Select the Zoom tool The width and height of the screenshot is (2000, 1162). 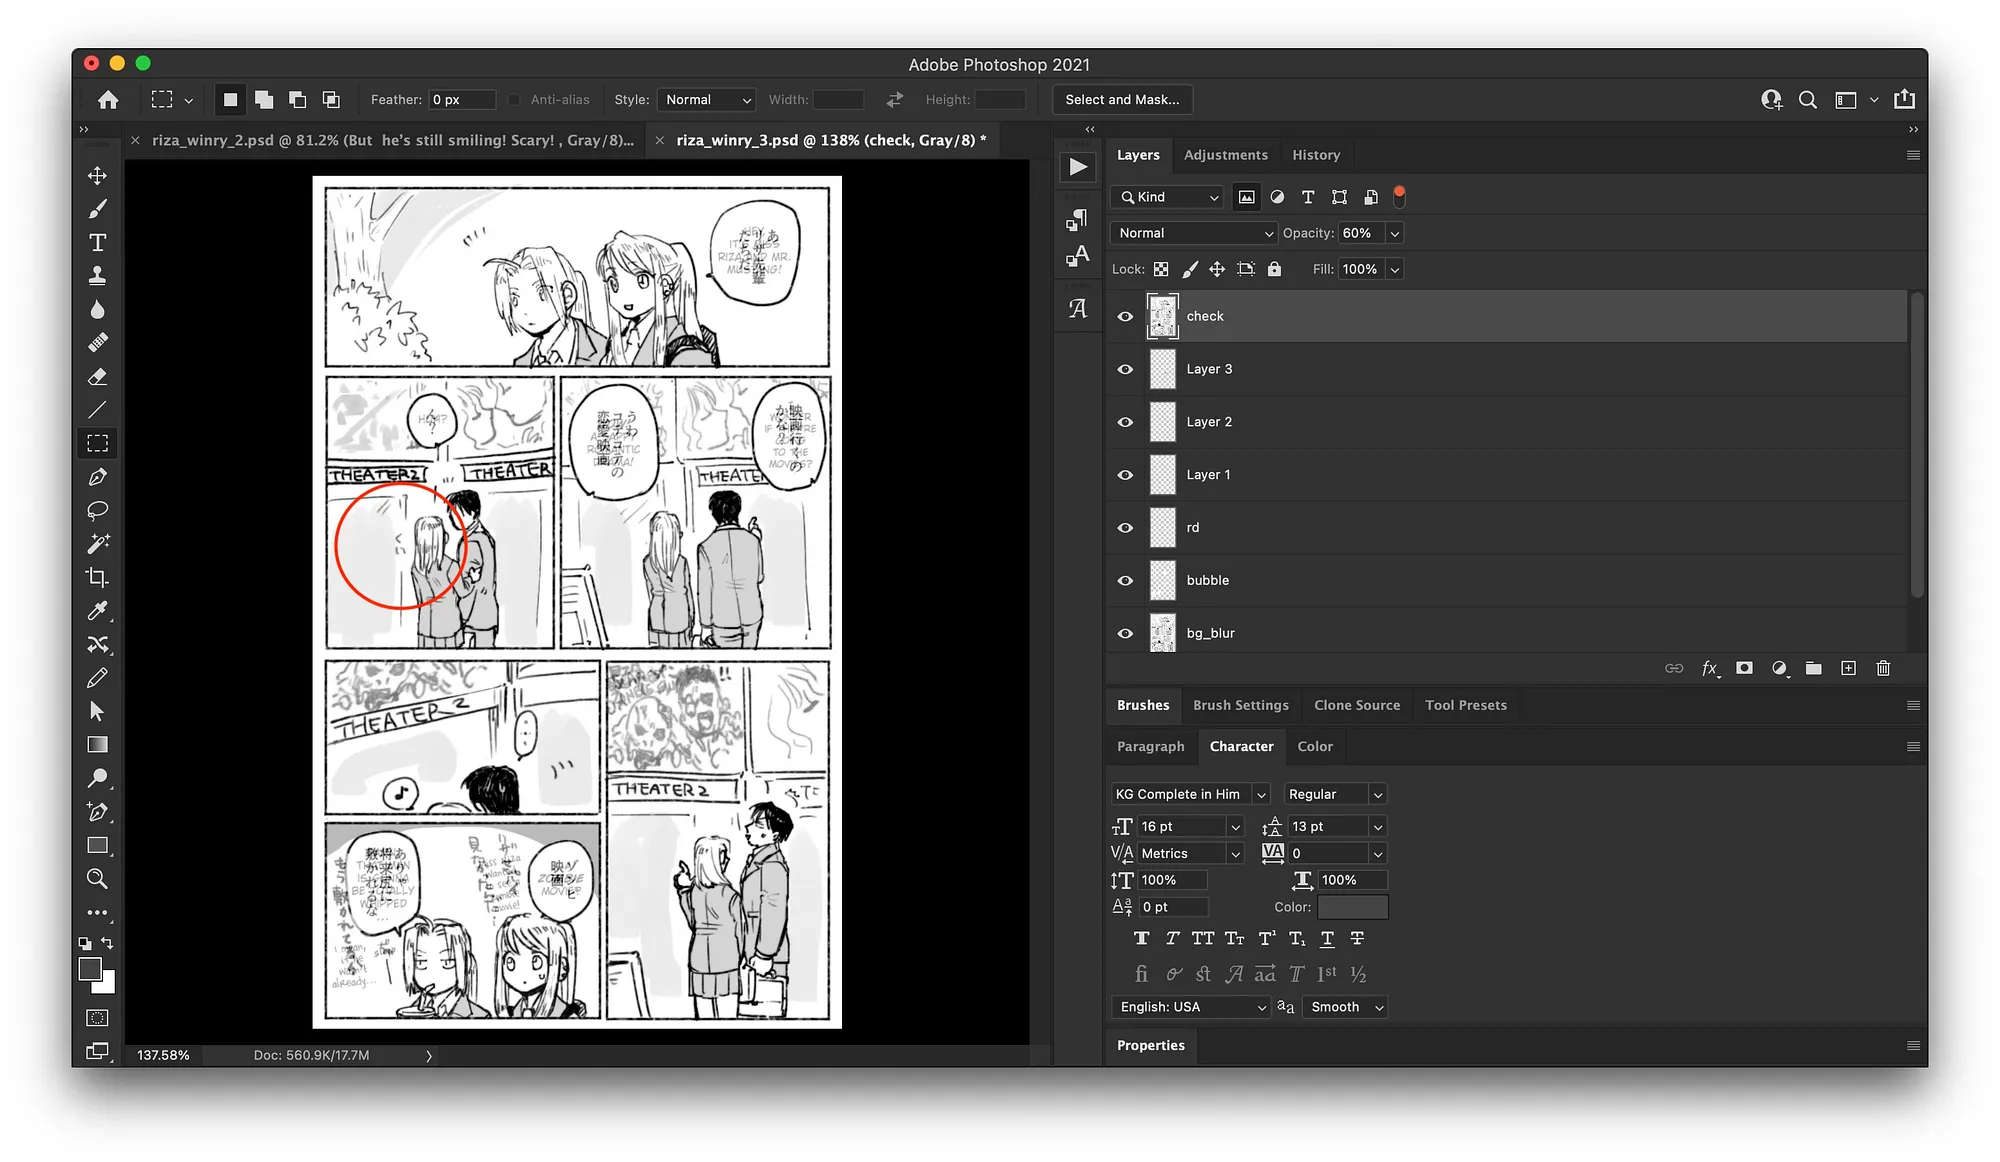tap(97, 879)
